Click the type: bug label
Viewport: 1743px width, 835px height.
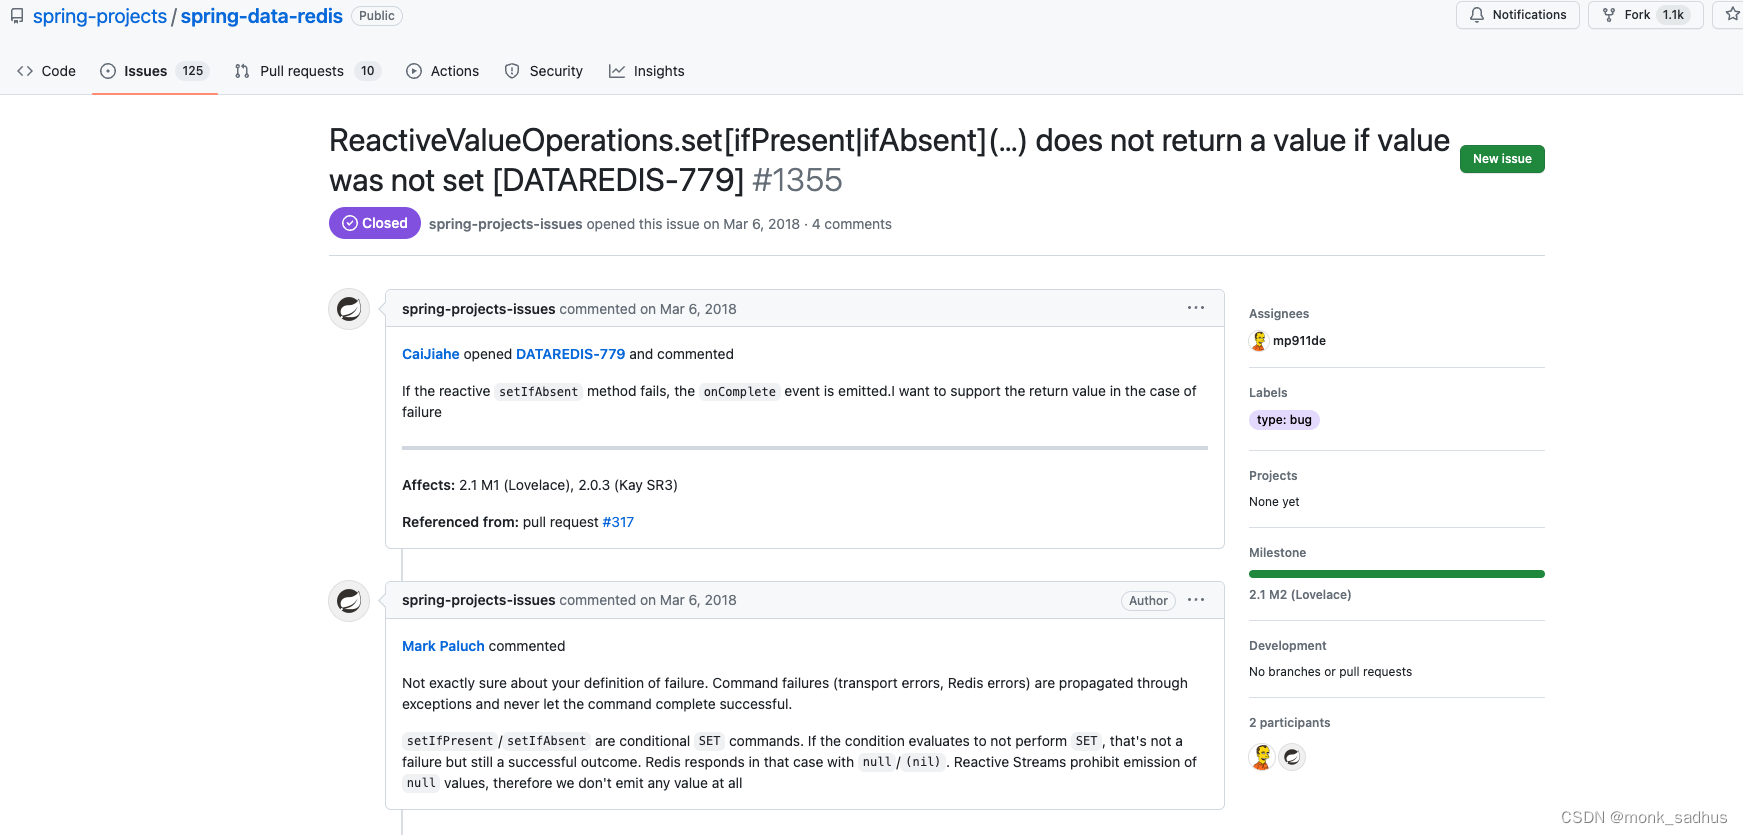coord(1284,420)
